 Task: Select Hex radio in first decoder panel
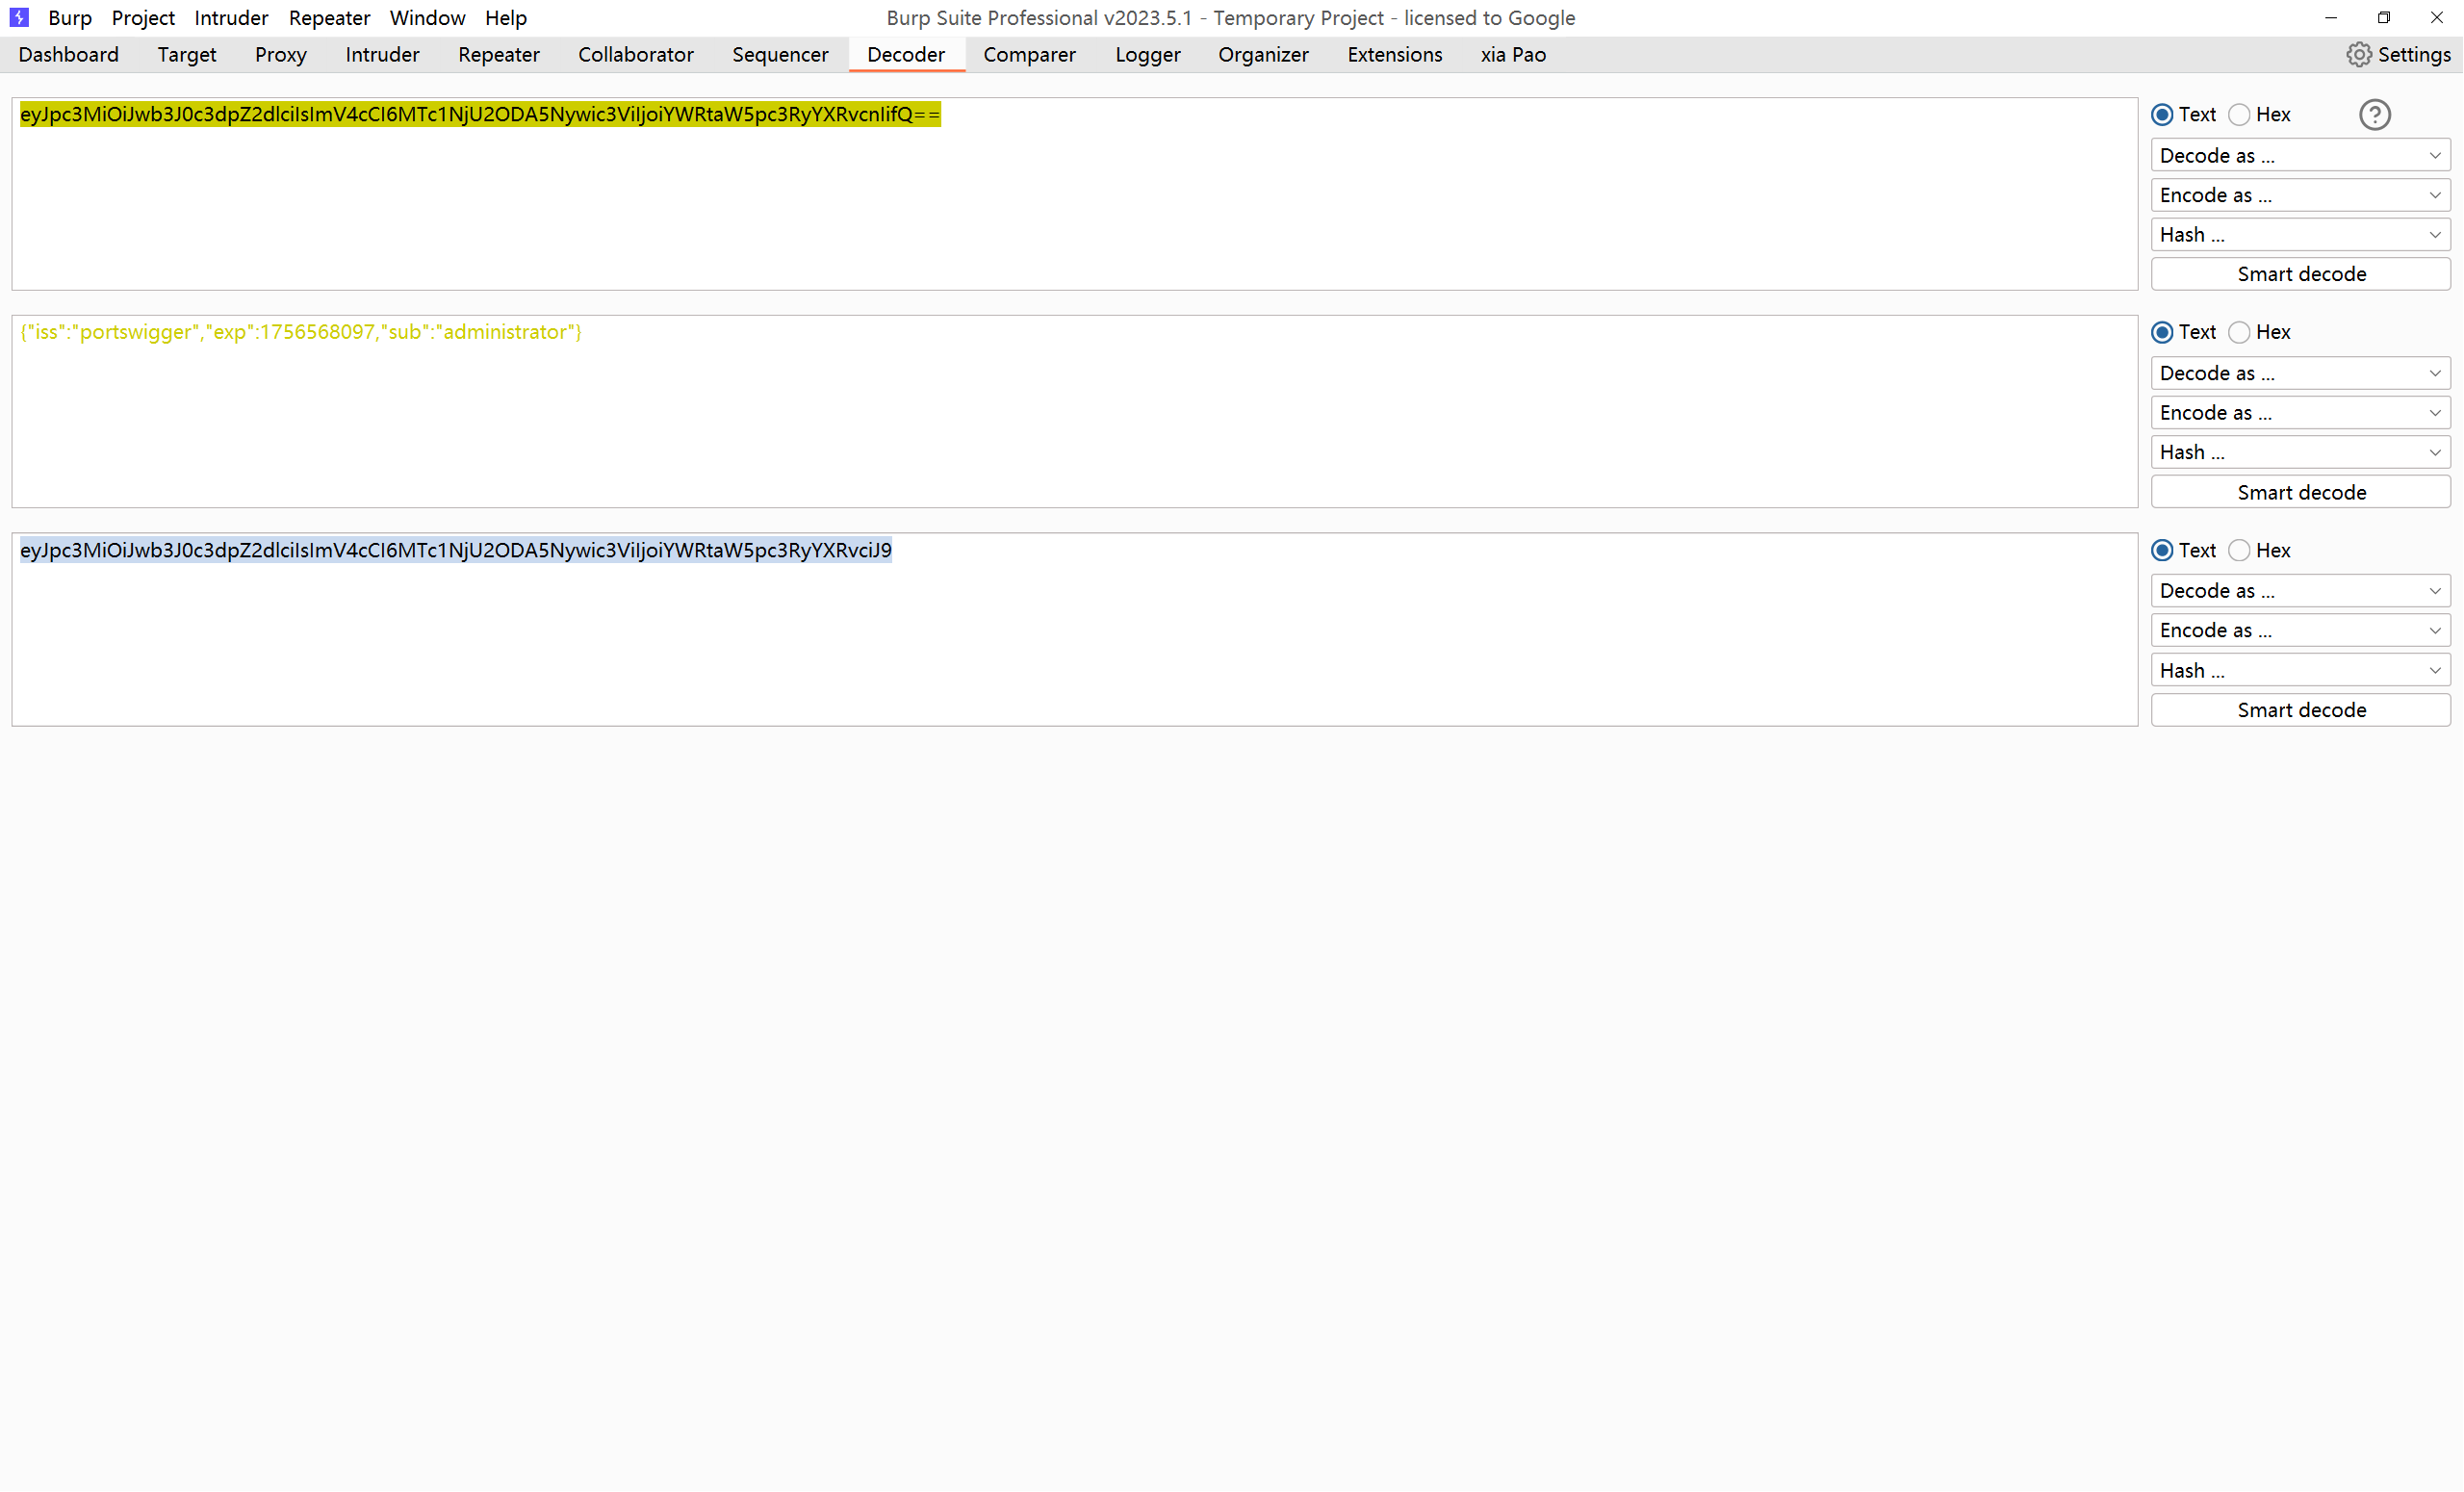click(2239, 115)
